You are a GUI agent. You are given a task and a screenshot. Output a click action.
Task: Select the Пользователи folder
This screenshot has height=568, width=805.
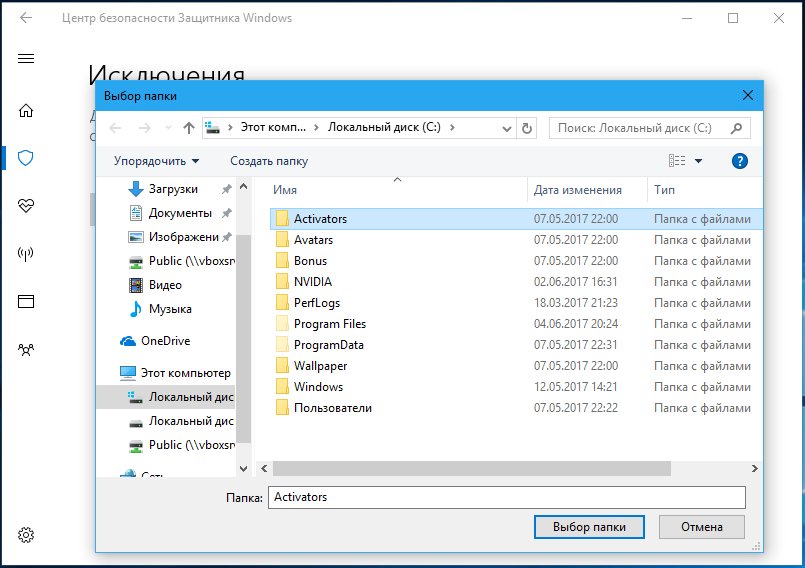(x=333, y=408)
